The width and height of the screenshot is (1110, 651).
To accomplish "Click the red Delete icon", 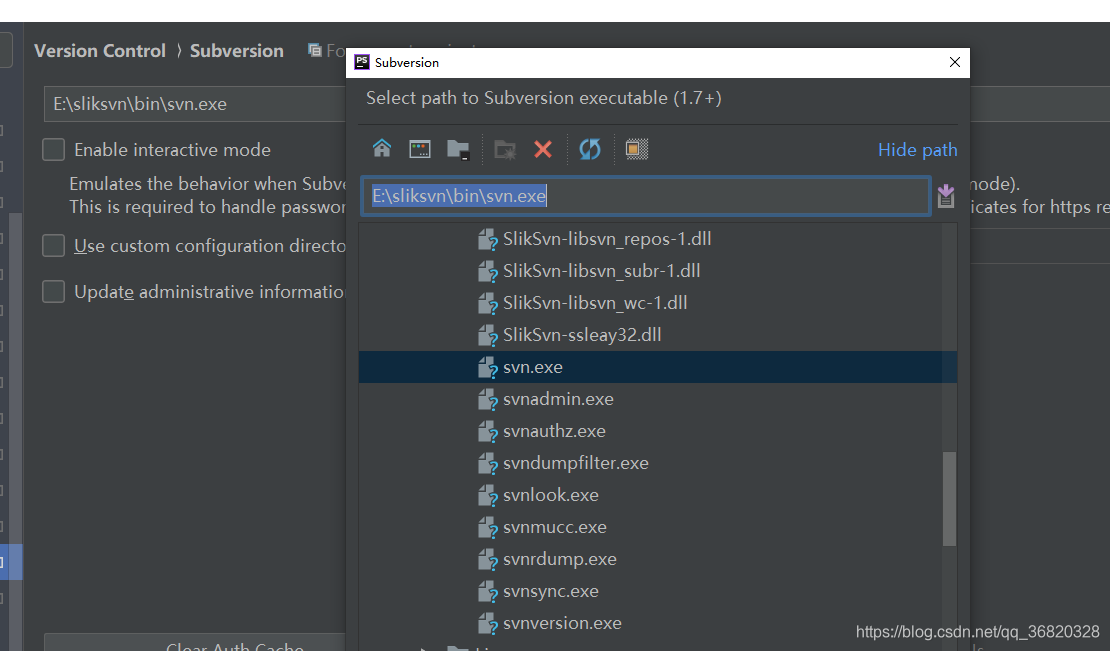I will pos(543,149).
